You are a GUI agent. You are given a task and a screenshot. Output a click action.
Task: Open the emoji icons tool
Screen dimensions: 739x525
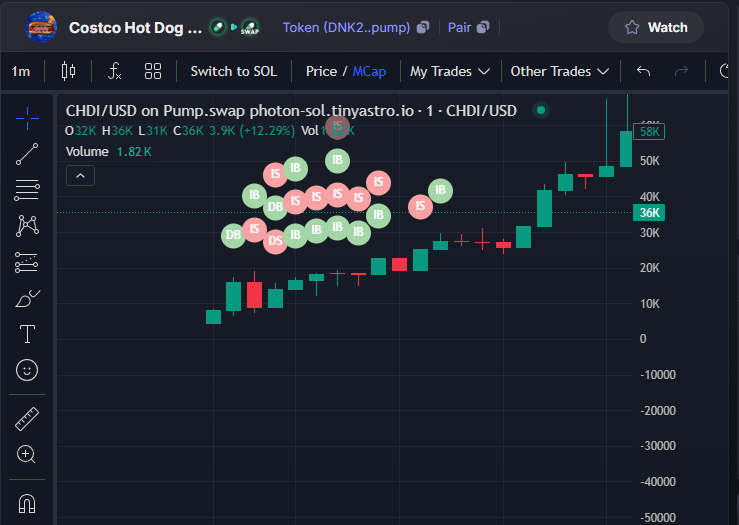coord(27,370)
